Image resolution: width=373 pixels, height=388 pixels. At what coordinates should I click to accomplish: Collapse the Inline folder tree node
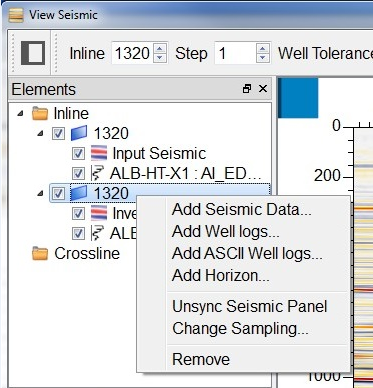(21, 114)
